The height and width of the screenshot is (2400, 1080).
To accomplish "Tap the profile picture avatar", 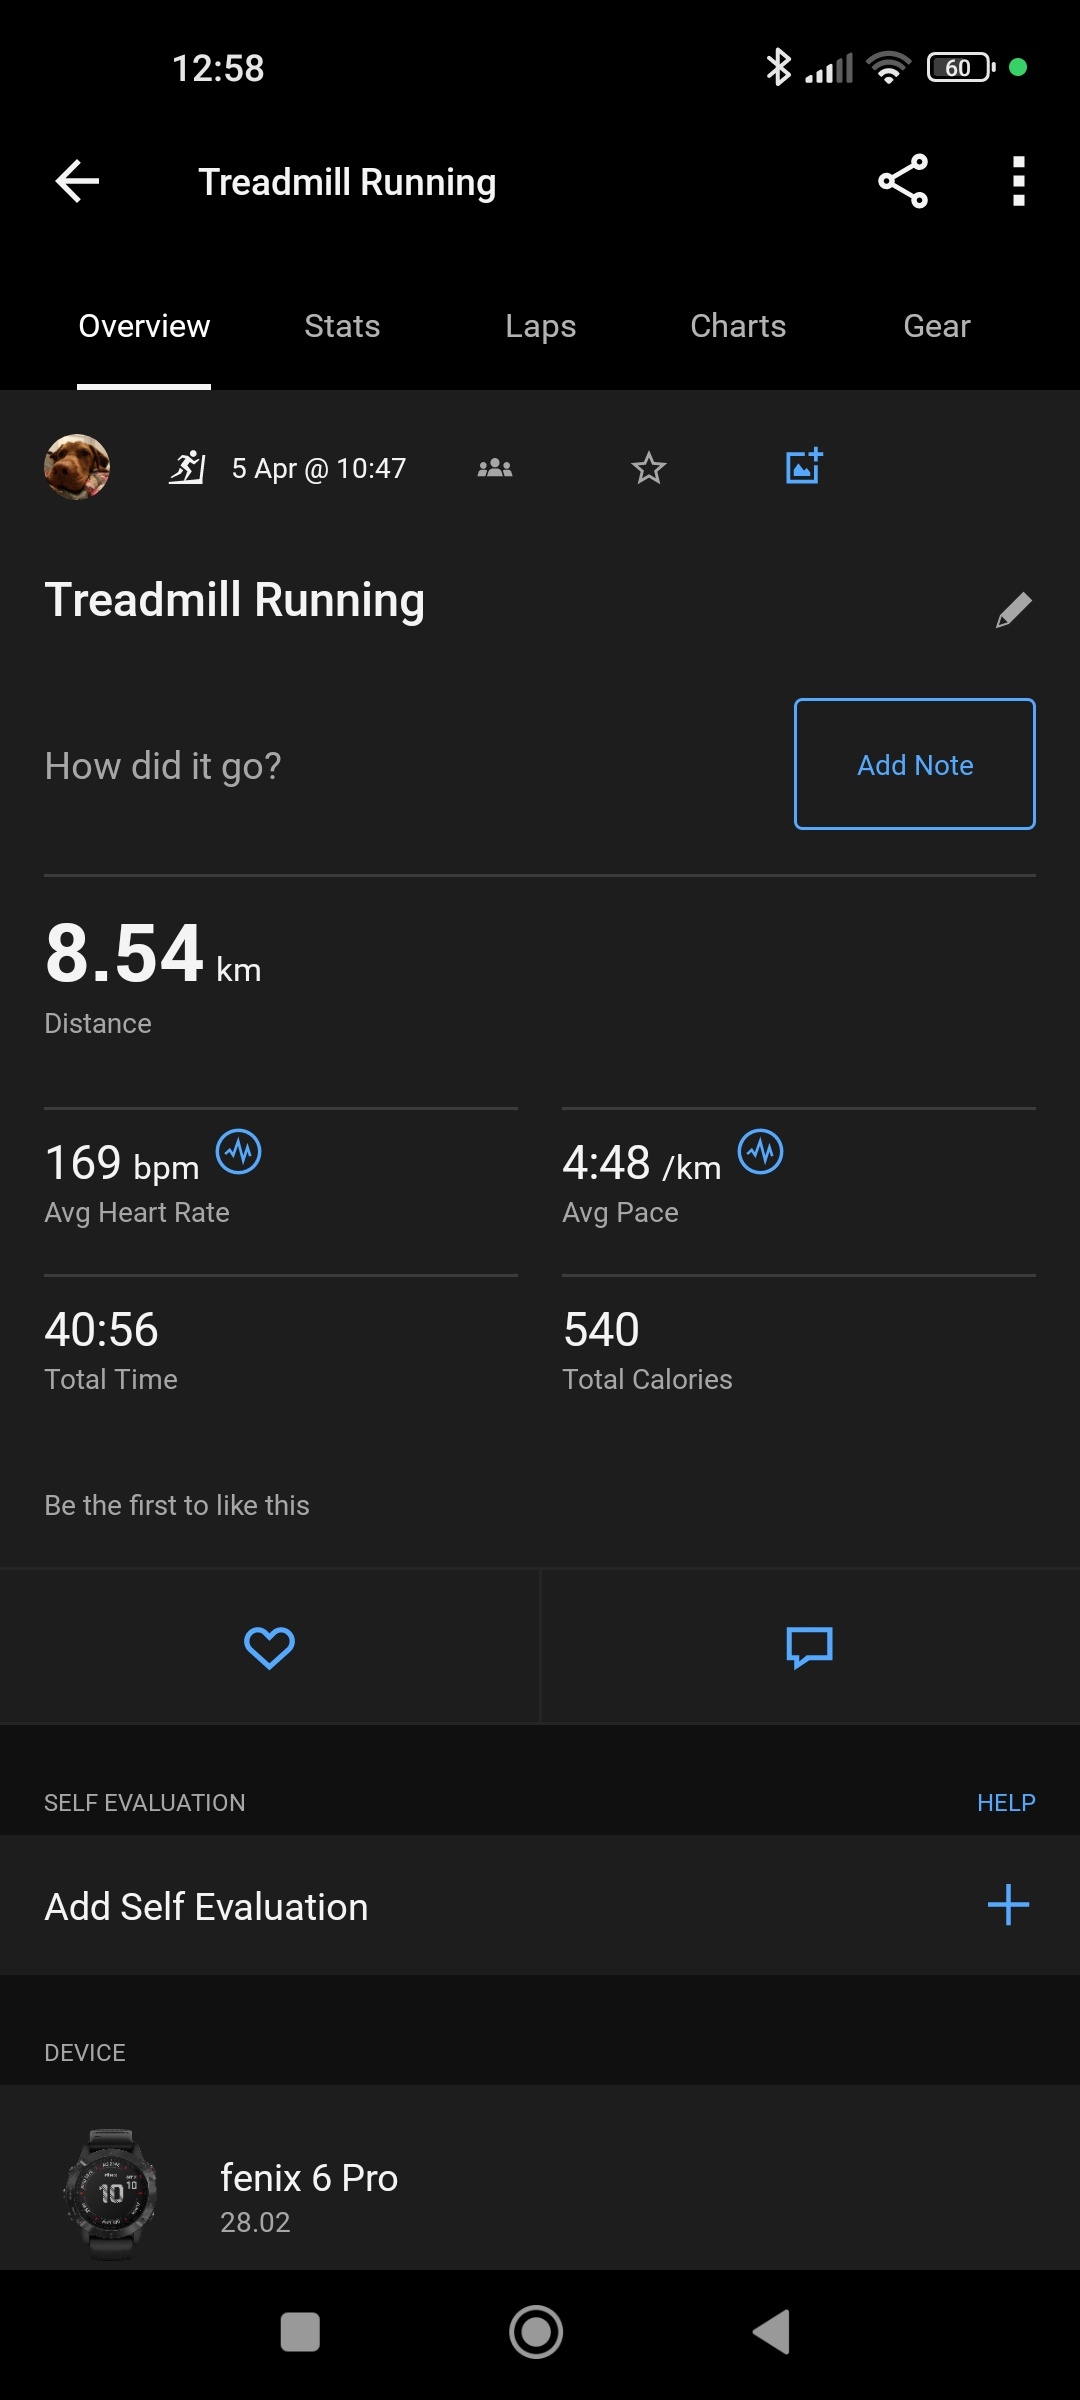I will (x=77, y=467).
